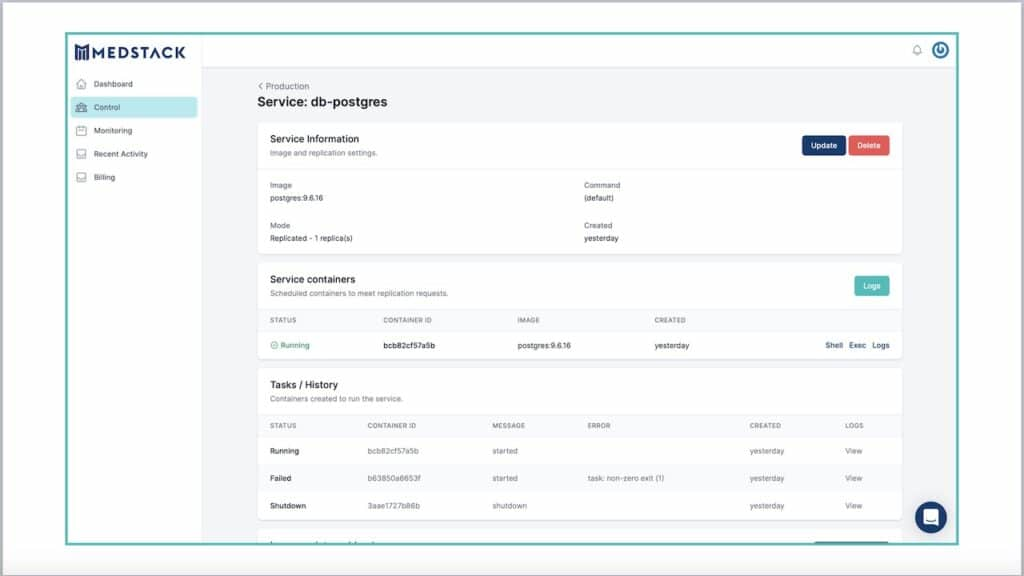Viewport: 1024px width, 576px height.
Task: Click postgres:9.6.16 in Service containers row
Action: point(544,345)
